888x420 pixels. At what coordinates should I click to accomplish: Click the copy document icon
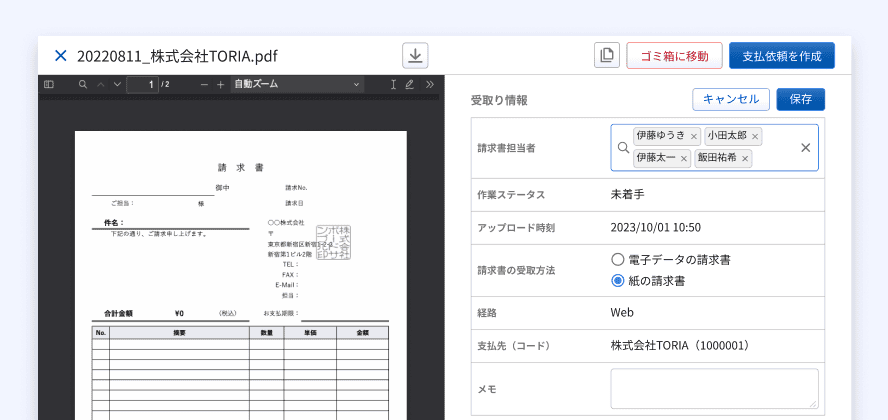pyautogui.click(x=607, y=55)
